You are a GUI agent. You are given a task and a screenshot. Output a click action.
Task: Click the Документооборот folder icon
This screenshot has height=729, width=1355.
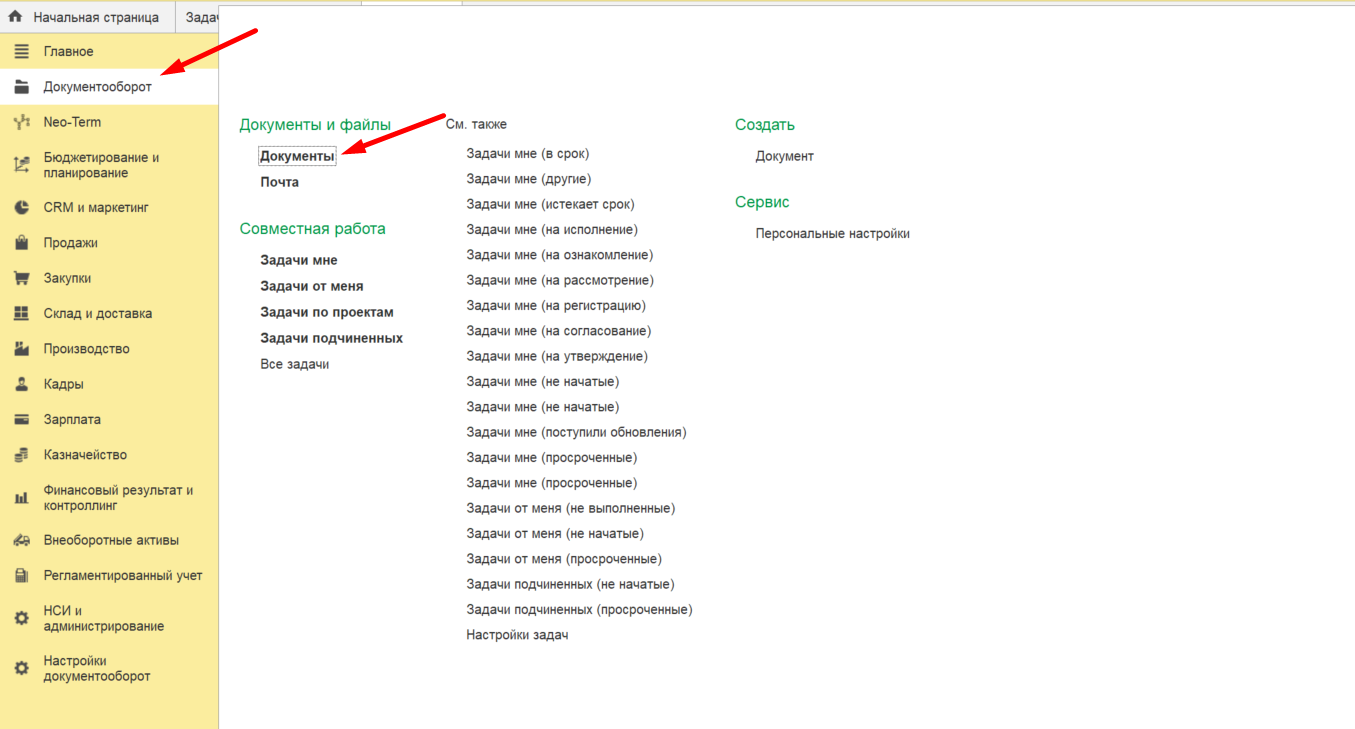(21, 87)
